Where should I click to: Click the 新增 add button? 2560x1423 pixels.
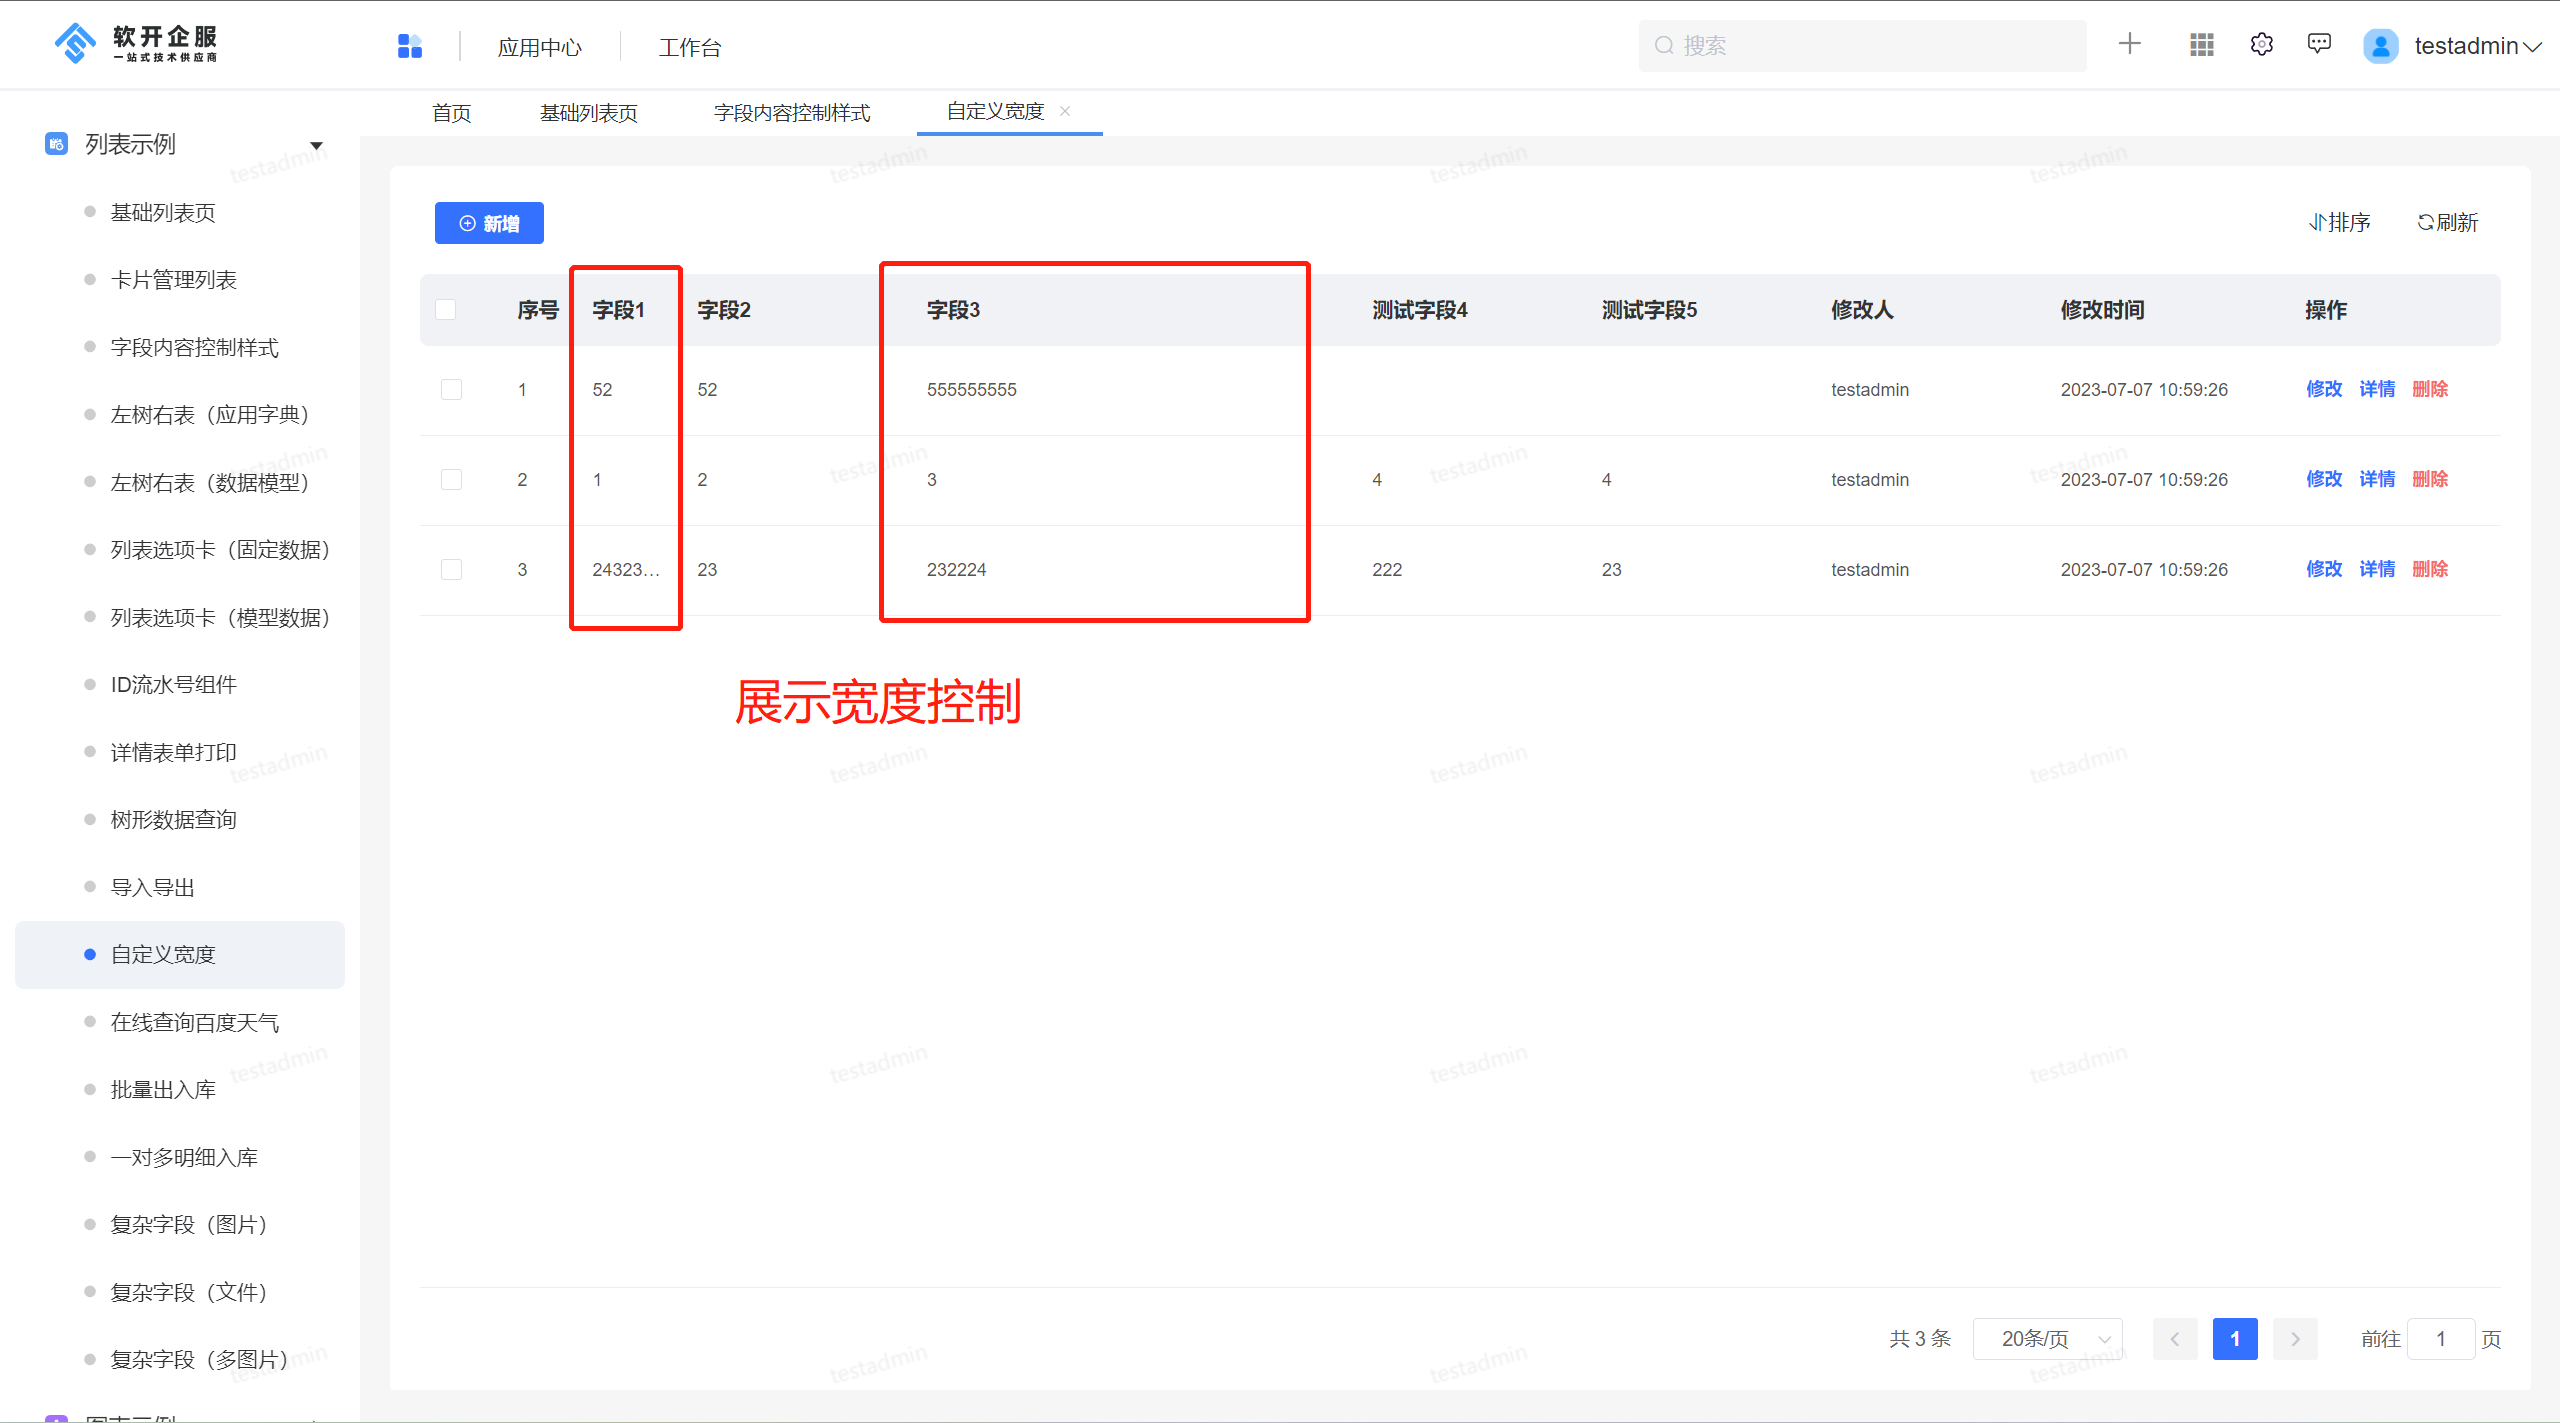click(489, 222)
